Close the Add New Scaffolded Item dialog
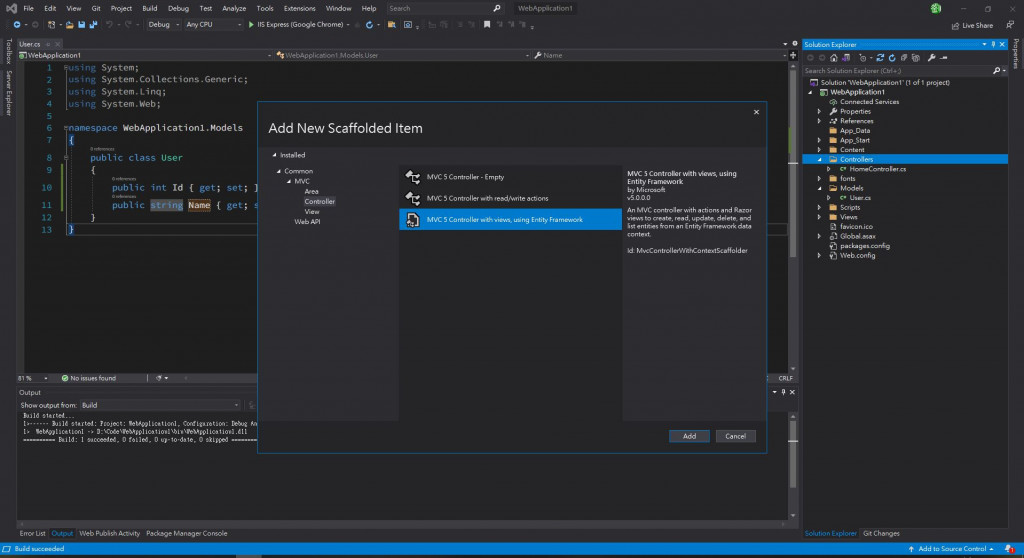 coord(756,112)
